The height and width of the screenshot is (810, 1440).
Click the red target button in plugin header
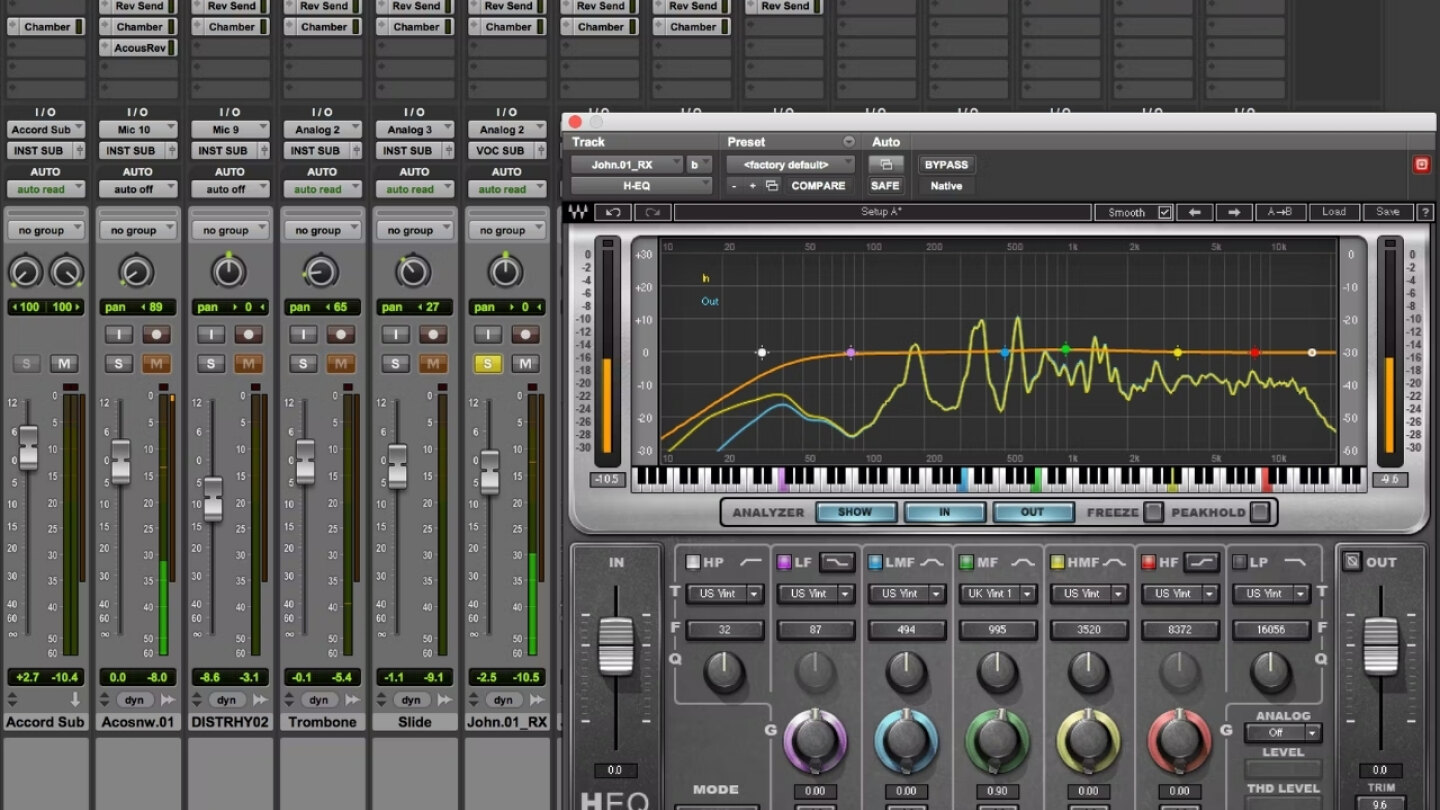click(x=1421, y=165)
